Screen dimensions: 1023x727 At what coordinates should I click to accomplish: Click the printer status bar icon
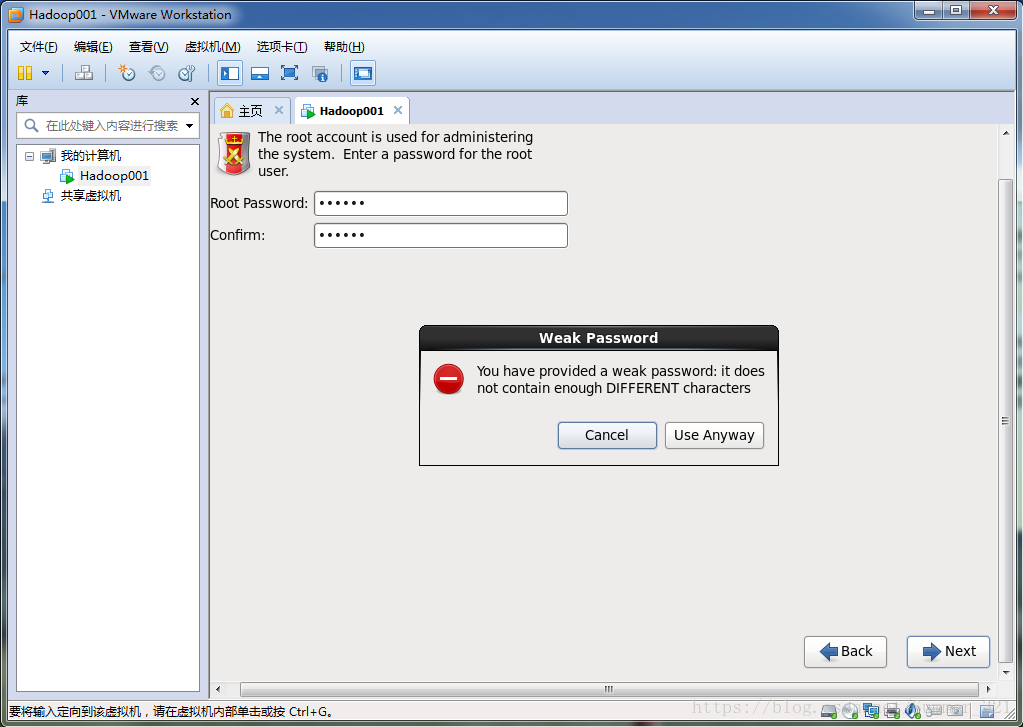pos(892,710)
